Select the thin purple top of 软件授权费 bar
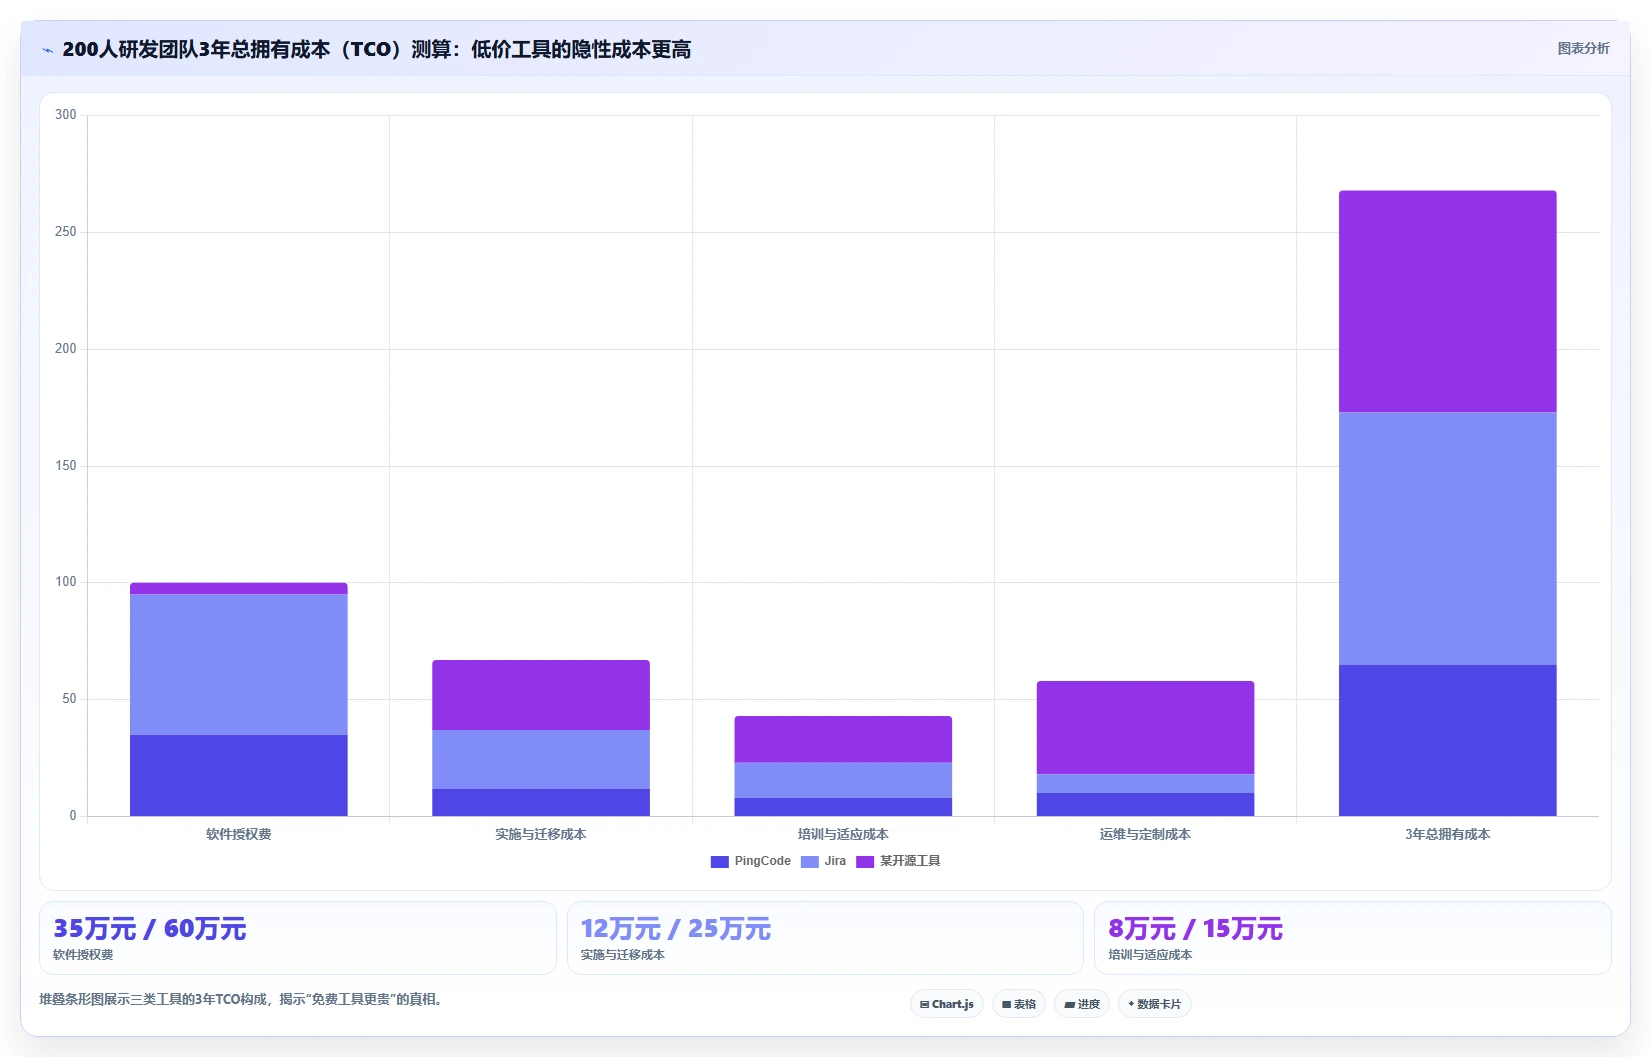The width and height of the screenshot is (1651, 1057). [x=239, y=588]
